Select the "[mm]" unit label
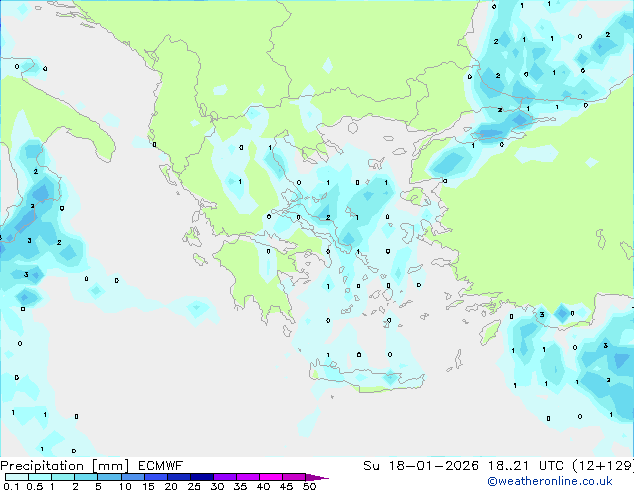Viewport: 634px width, 490px height. [111, 466]
